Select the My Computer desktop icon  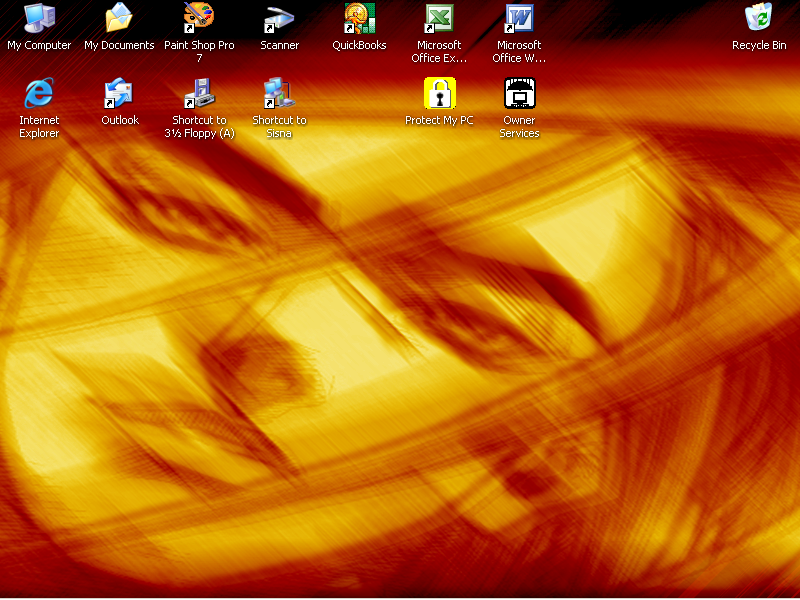click(x=39, y=18)
